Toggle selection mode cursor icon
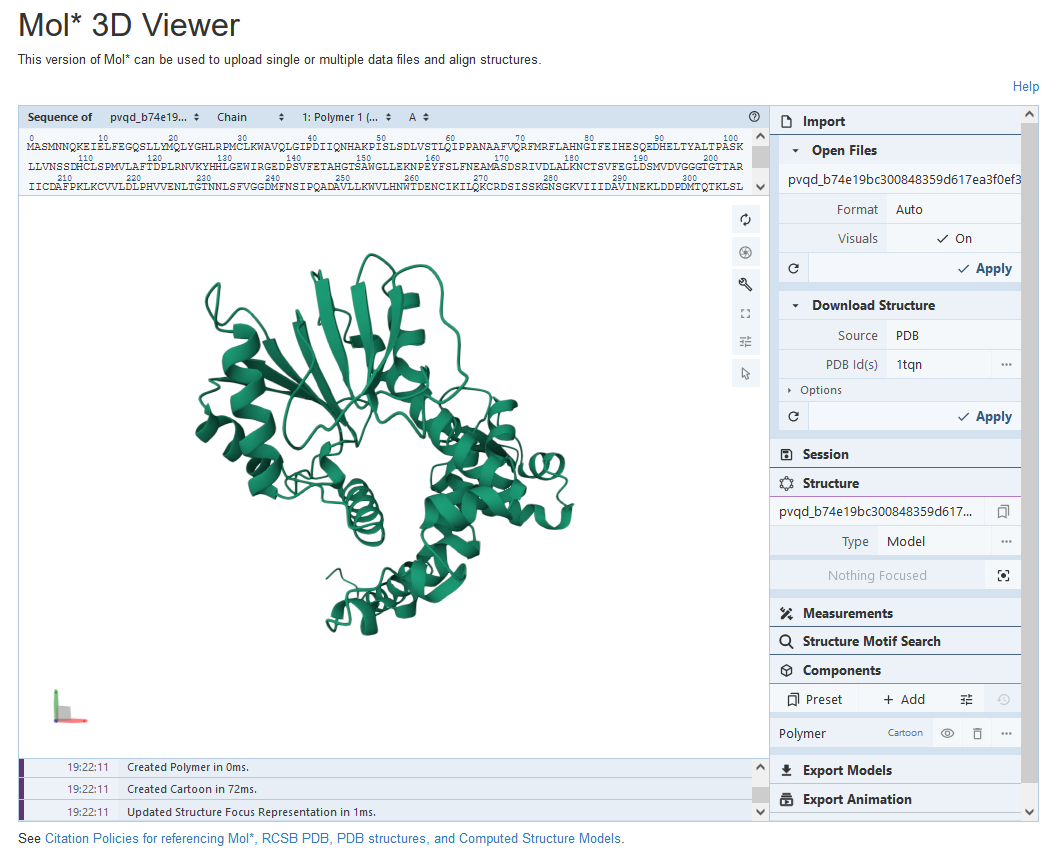The height and width of the screenshot is (851, 1056). (x=745, y=373)
